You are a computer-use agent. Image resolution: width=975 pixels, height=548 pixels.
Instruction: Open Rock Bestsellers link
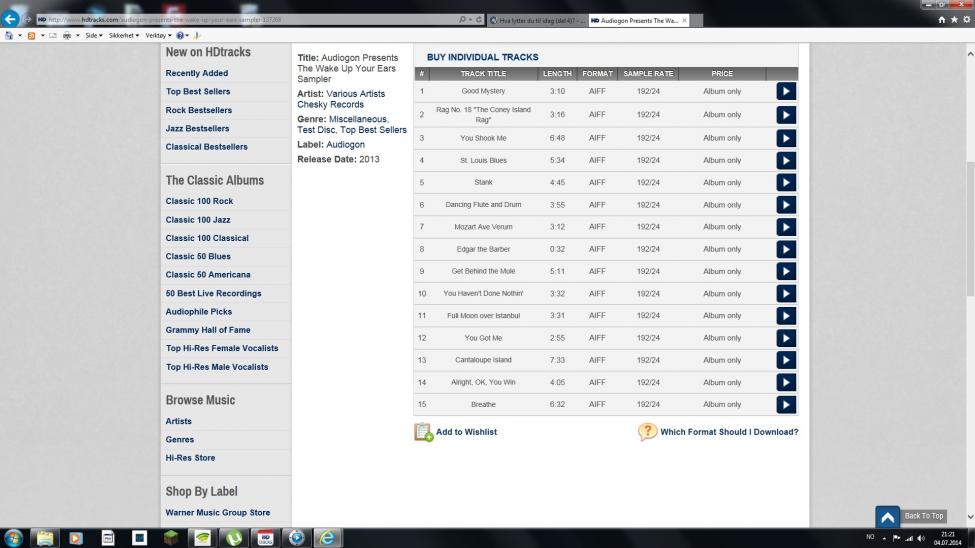[x=198, y=110]
